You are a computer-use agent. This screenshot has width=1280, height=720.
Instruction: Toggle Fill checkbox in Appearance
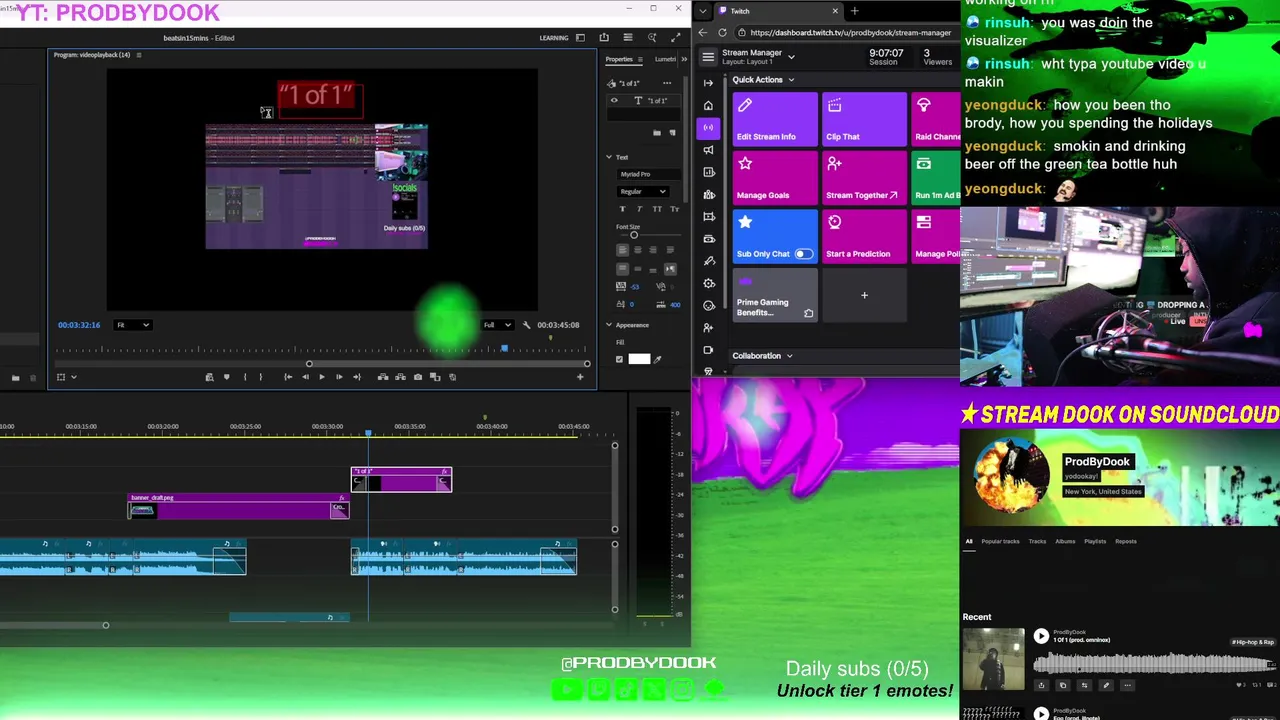click(x=619, y=359)
